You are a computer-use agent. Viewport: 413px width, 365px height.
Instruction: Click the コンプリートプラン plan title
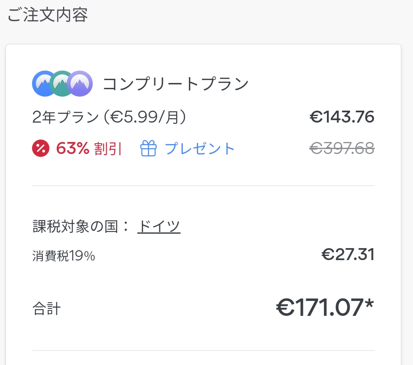pyautogui.click(x=176, y=84)
